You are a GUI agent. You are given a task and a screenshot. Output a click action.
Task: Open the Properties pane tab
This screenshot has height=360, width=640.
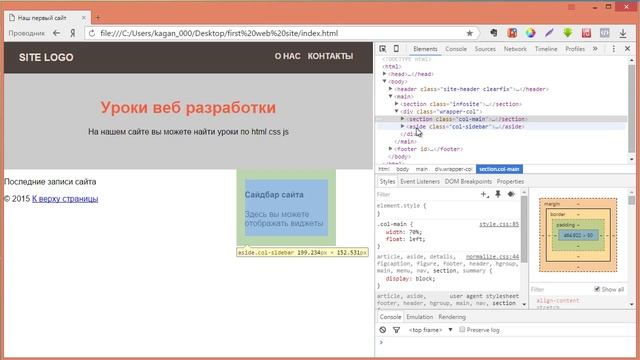[x=510, y=181]
